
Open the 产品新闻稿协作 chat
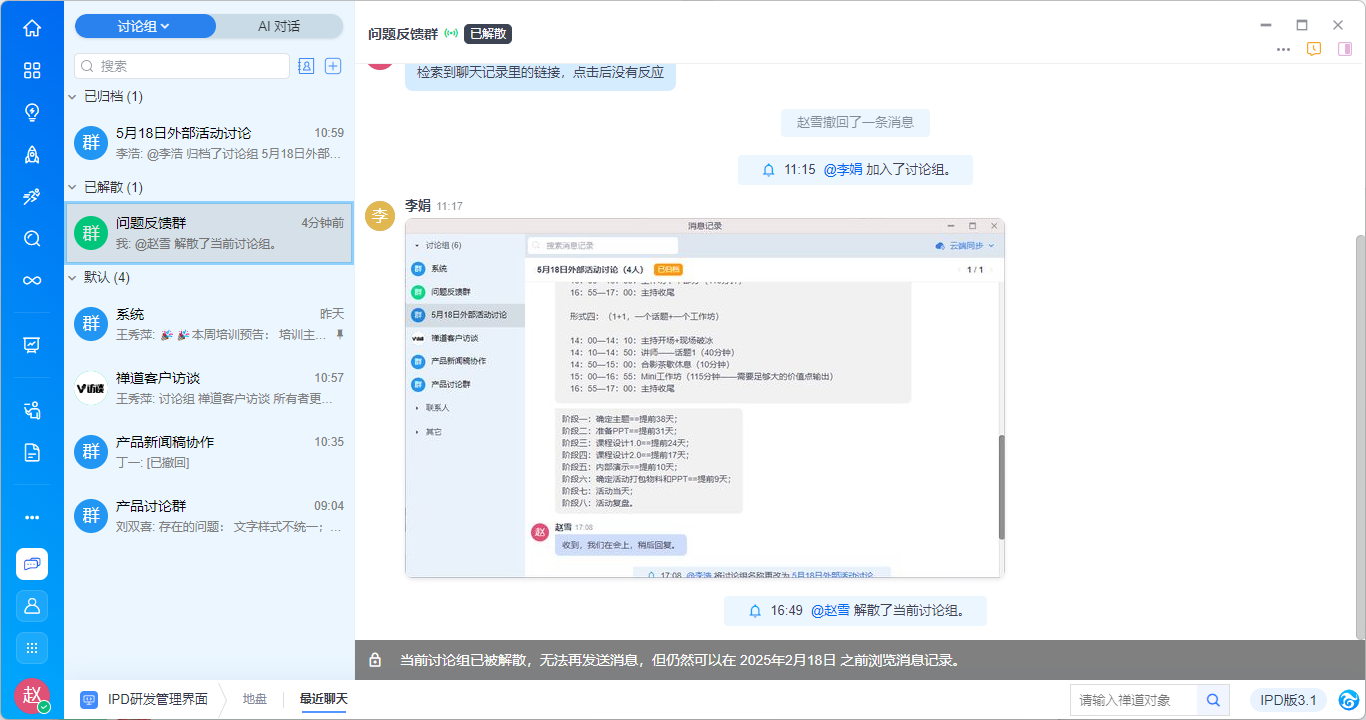(x=209, y=452)
